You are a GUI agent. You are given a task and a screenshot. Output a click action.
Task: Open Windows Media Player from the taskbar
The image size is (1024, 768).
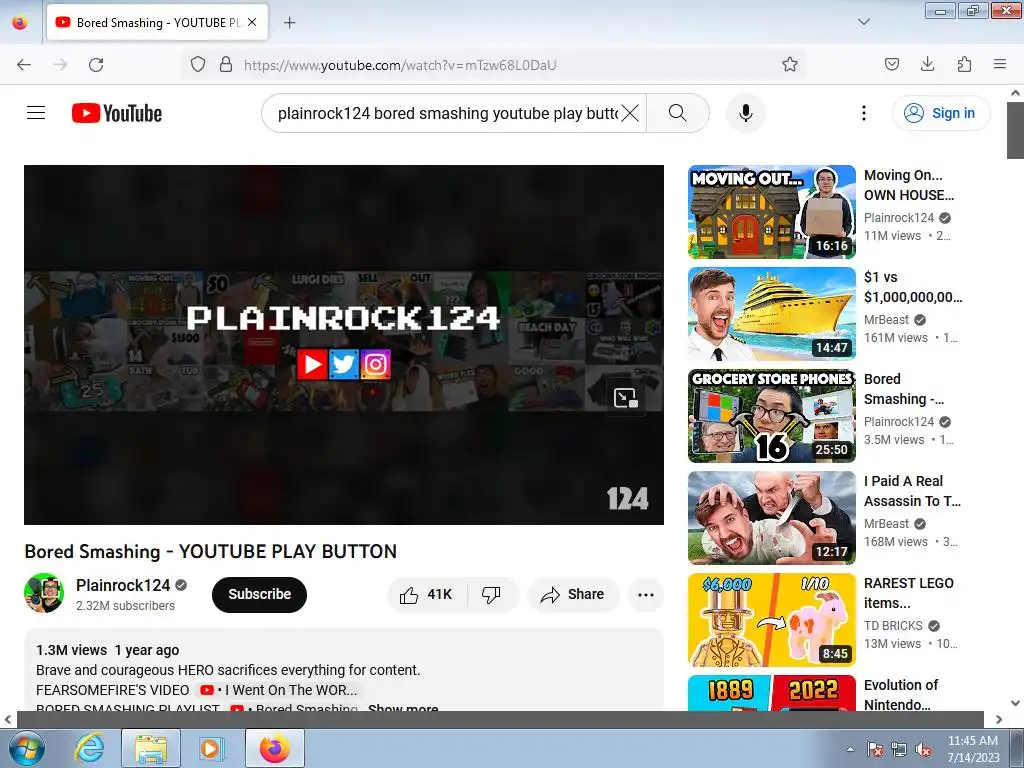coord(210,748)
